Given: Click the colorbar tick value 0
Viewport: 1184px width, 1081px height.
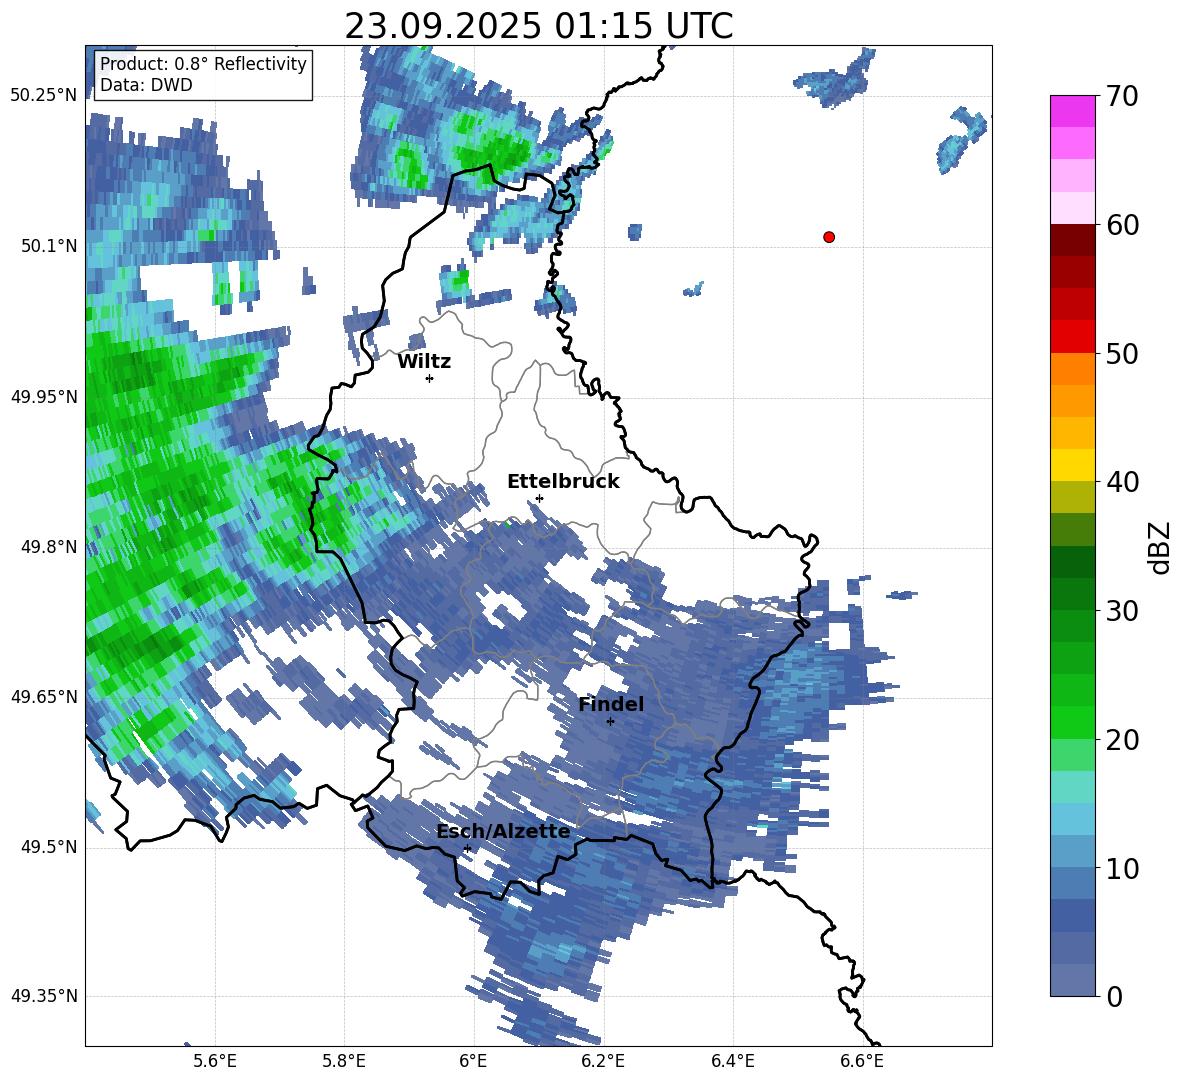Looking at the screenshot, I should (x=1114, y=997).
